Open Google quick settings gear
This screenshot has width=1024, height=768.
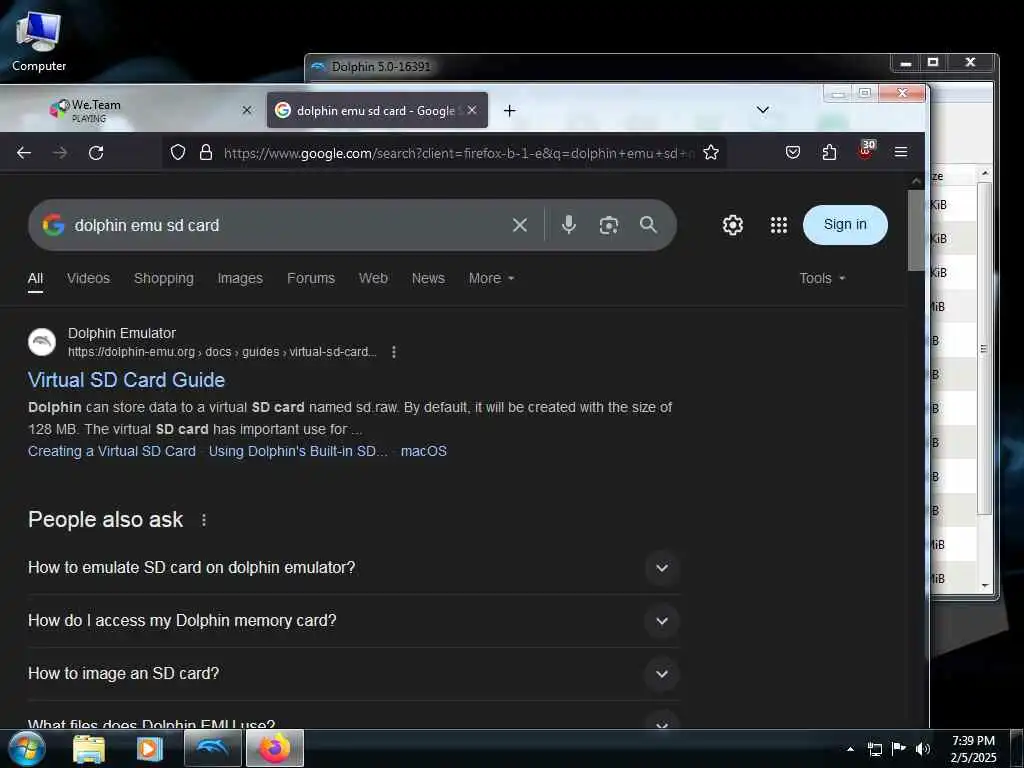click(x=733, y=225)
